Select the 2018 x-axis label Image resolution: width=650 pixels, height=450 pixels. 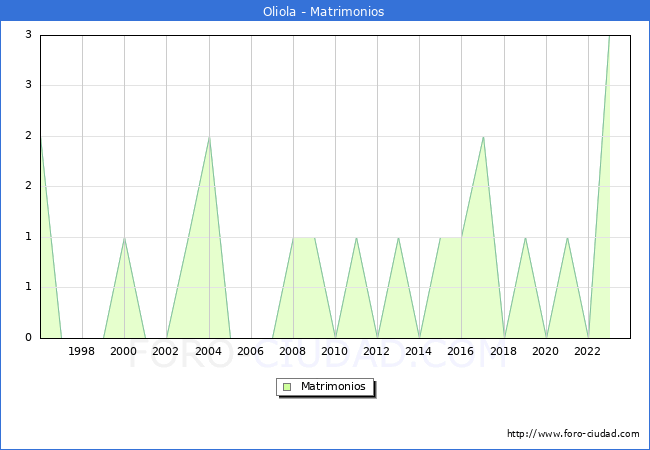[x=504, y=351]
